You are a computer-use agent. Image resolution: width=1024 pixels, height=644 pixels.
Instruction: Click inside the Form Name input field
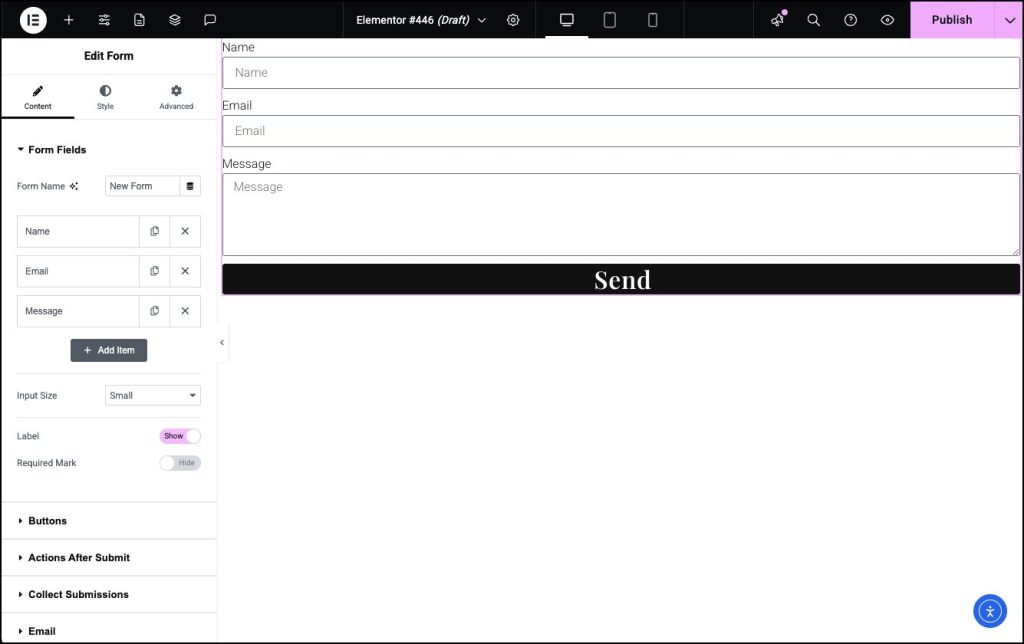click(x=142, y=186)
